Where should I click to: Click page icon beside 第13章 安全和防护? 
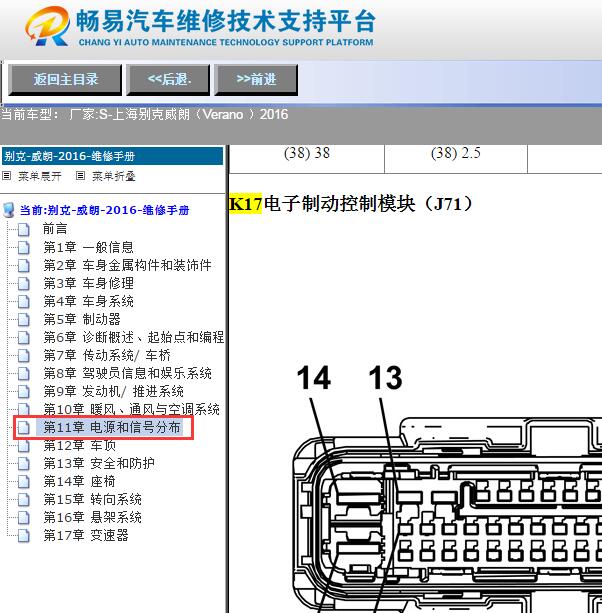23,463
